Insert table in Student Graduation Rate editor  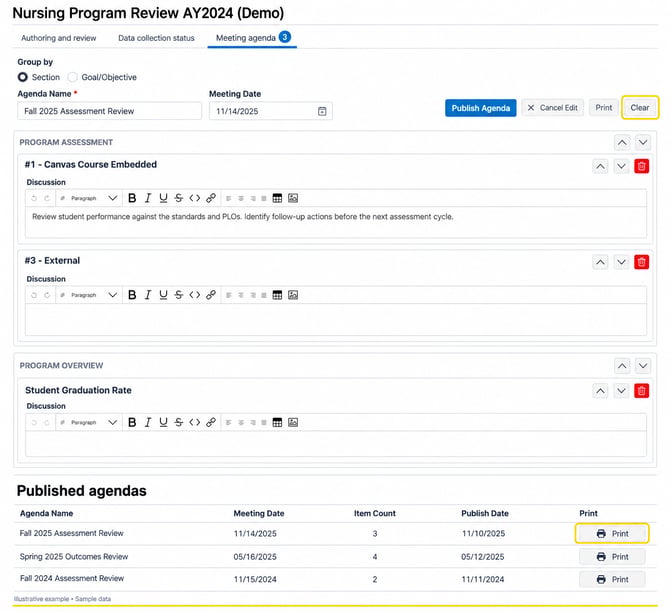(x=277, y=422)
